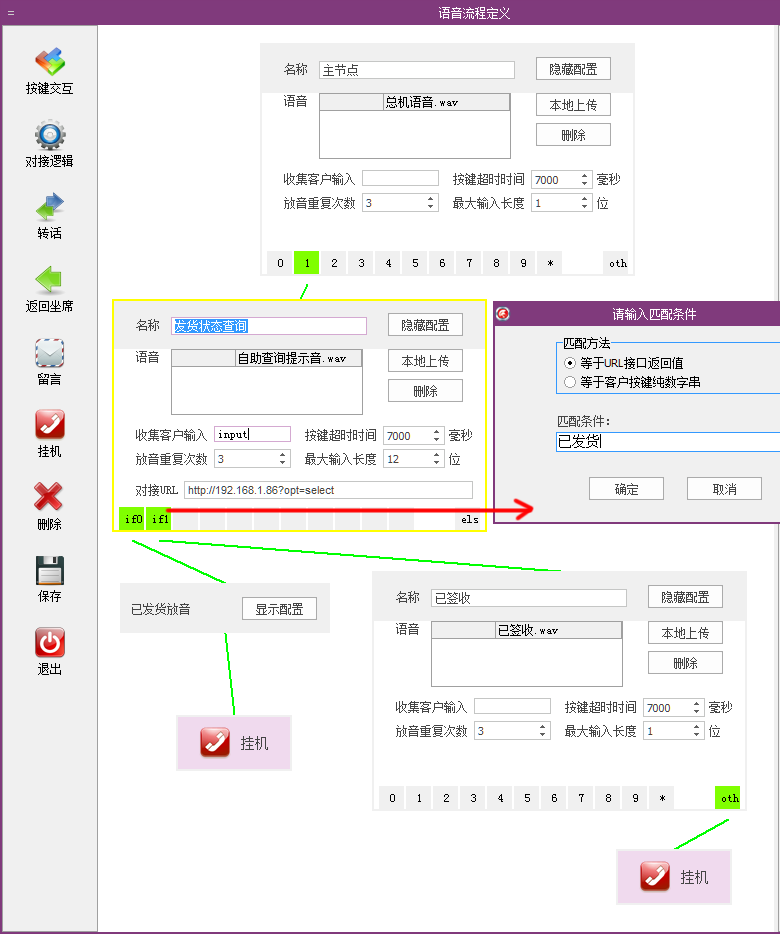
Task: Edit the 匹配条件 field containing 已发货
Action: click(668, 442)
